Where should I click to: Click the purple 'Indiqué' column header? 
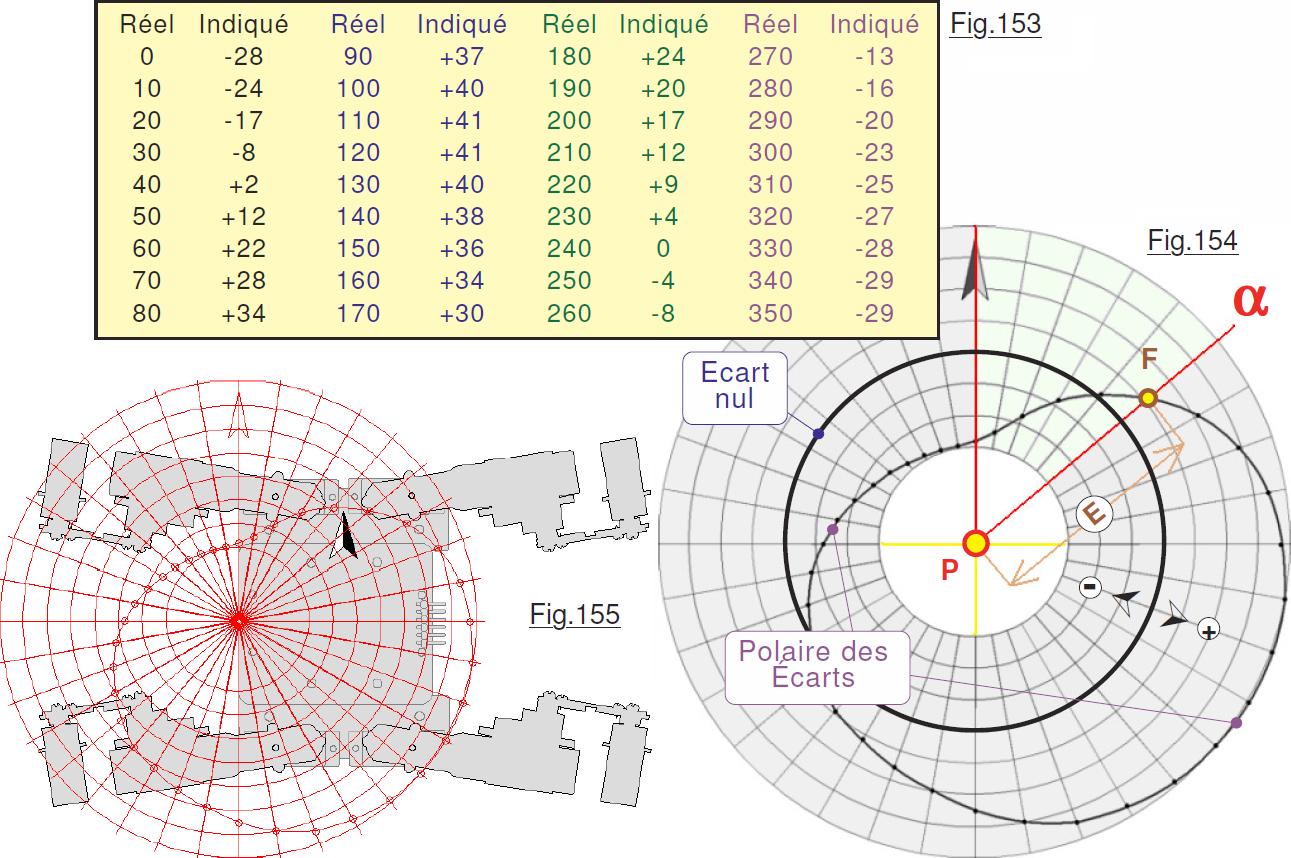click(875, 25)
